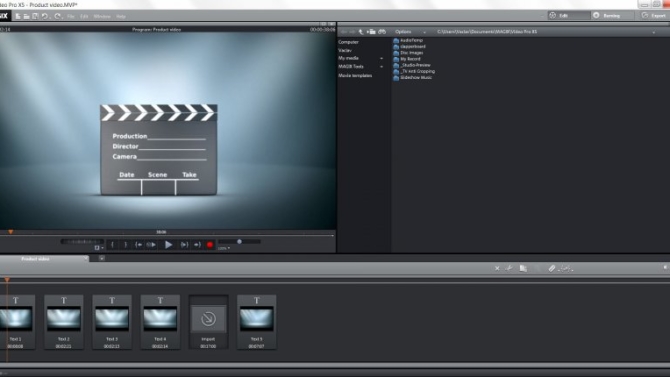Viewport: 670px width, 377px height.
Task: Click the red Record button
Action: pyautogui.click(x=210, y=245)
